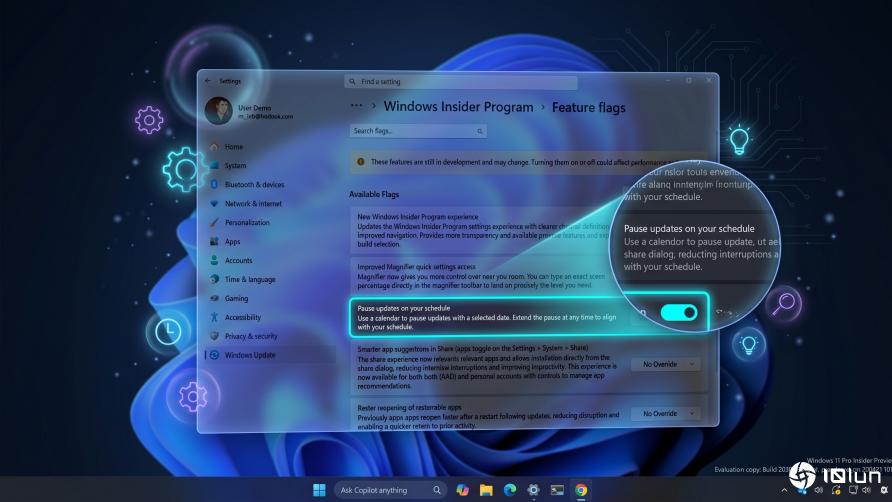Open No Override dropdown for Smarter app suggestions
Screen dimensions: 892x502
[x=665, y=364]
